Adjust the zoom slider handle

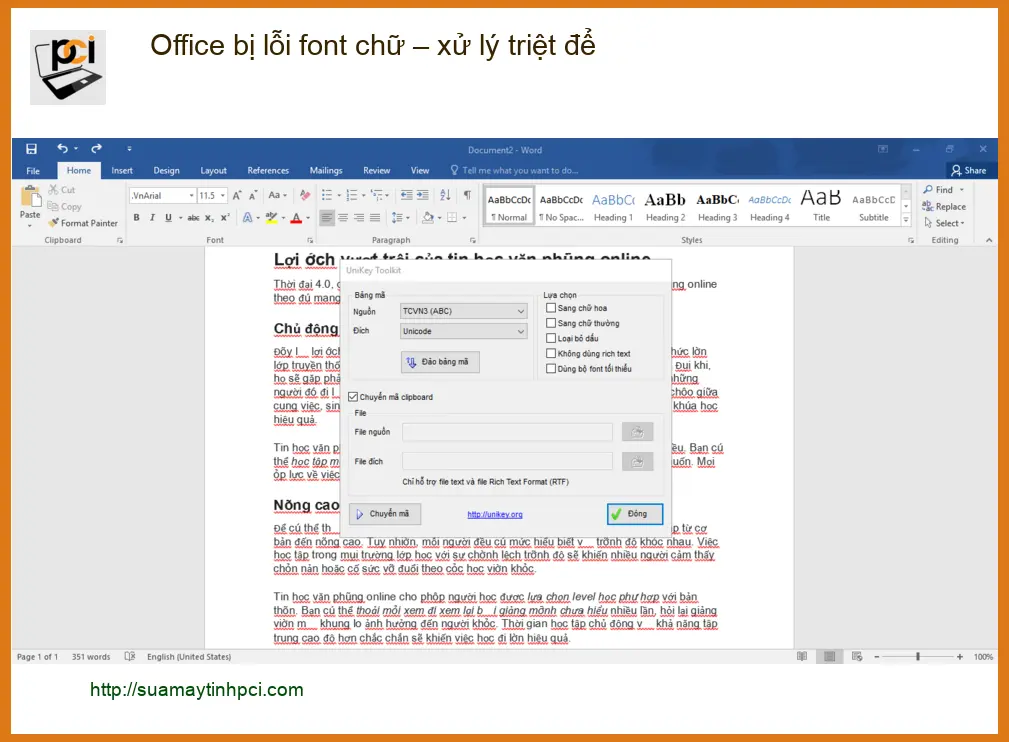[x=918, y=656]
